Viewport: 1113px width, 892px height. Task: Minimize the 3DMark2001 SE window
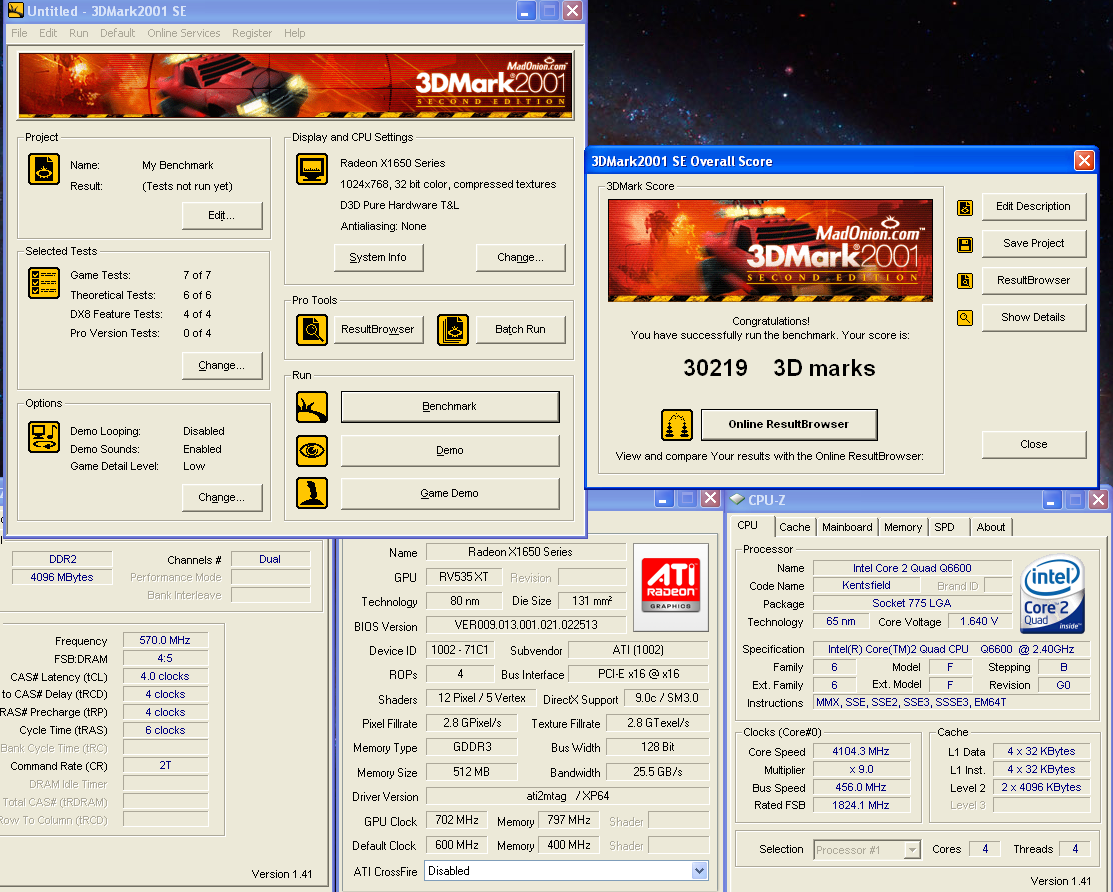tap(525, 11)
